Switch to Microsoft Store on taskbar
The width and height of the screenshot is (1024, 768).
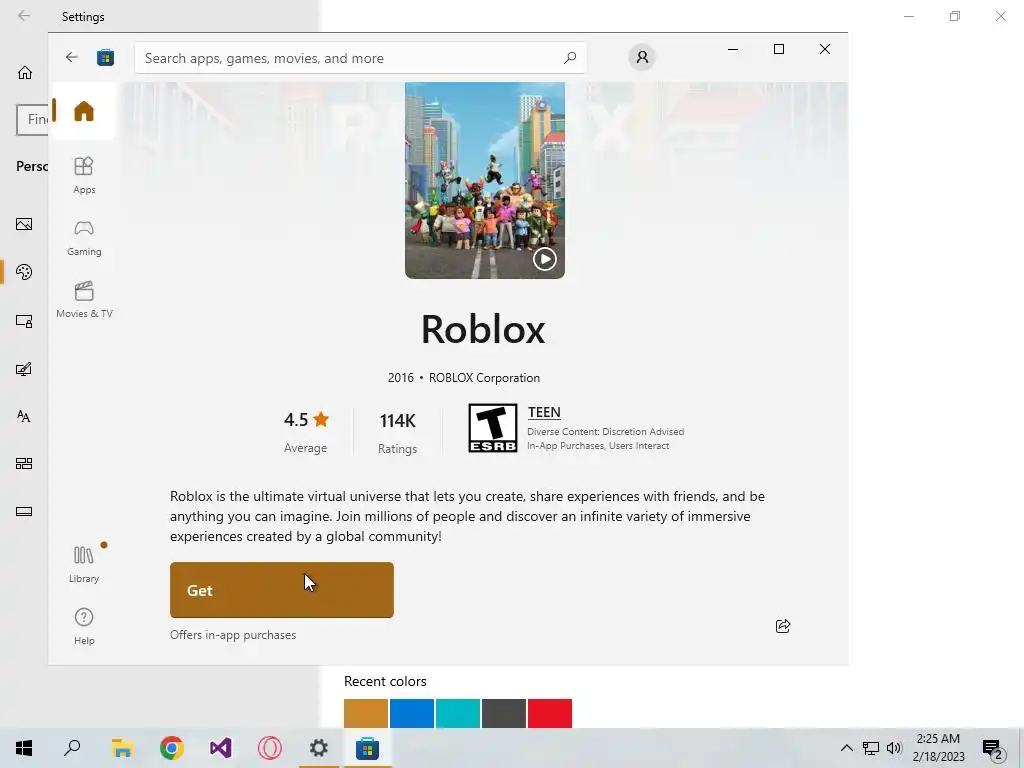pyautogui.click(x=368, y=748)
